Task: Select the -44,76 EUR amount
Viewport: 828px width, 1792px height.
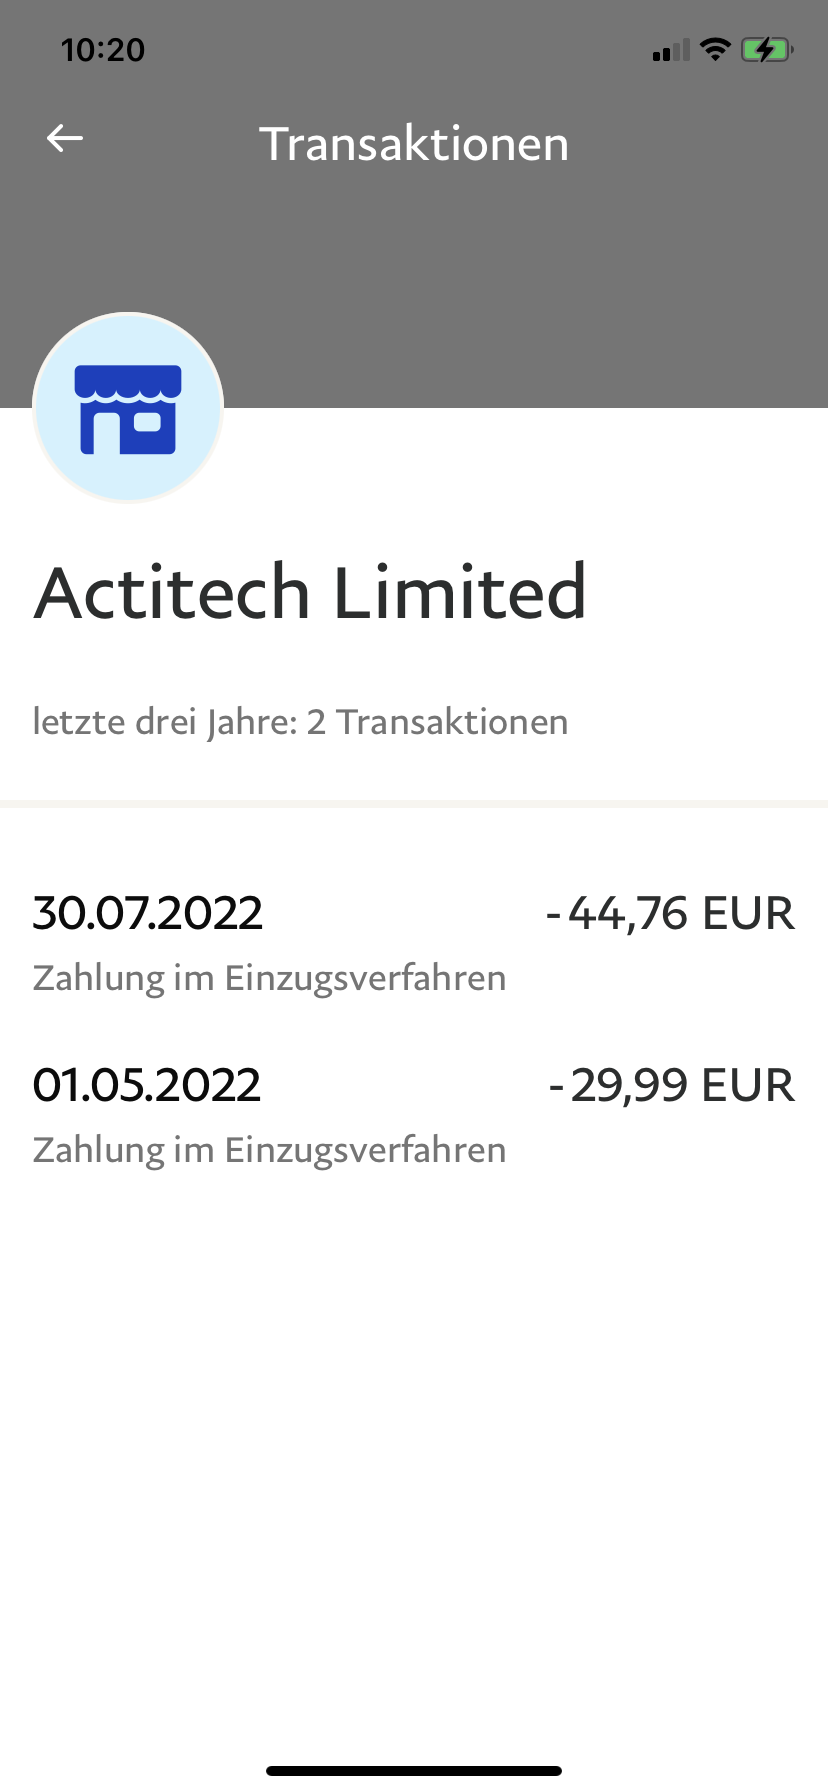Action: click(x=670, y=913)
